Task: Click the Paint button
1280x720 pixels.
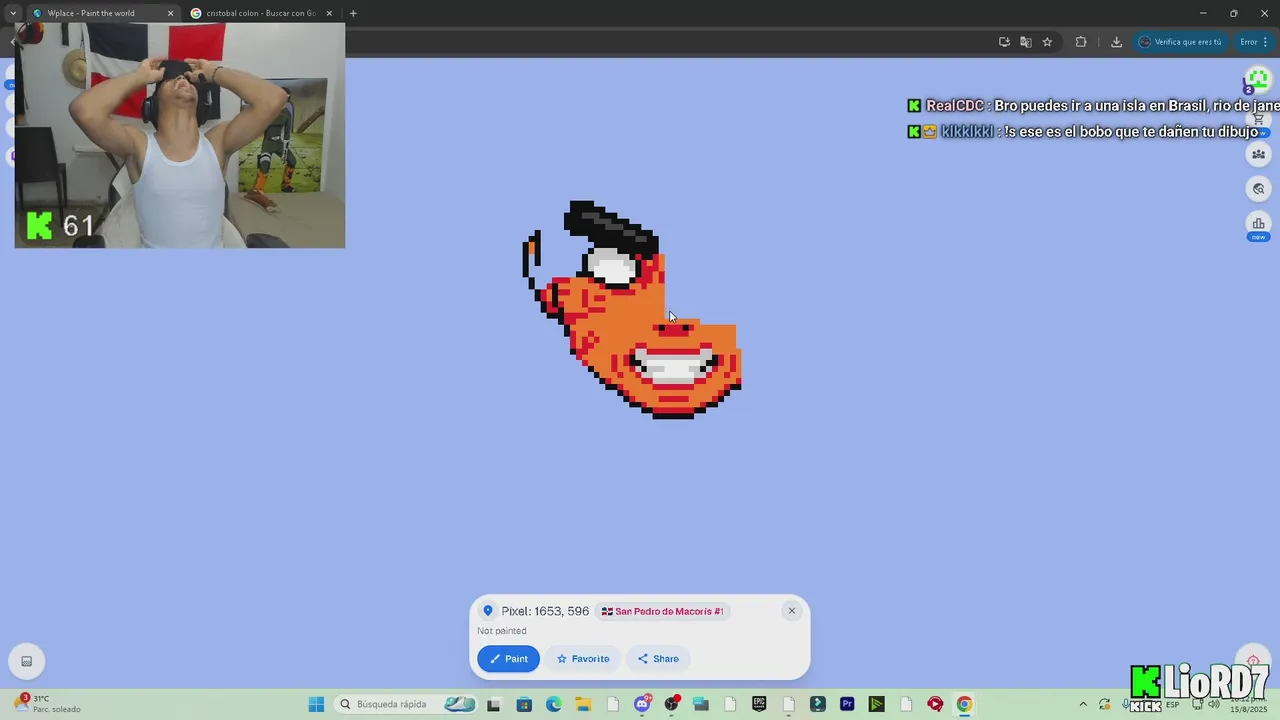Action: [508, 658]
